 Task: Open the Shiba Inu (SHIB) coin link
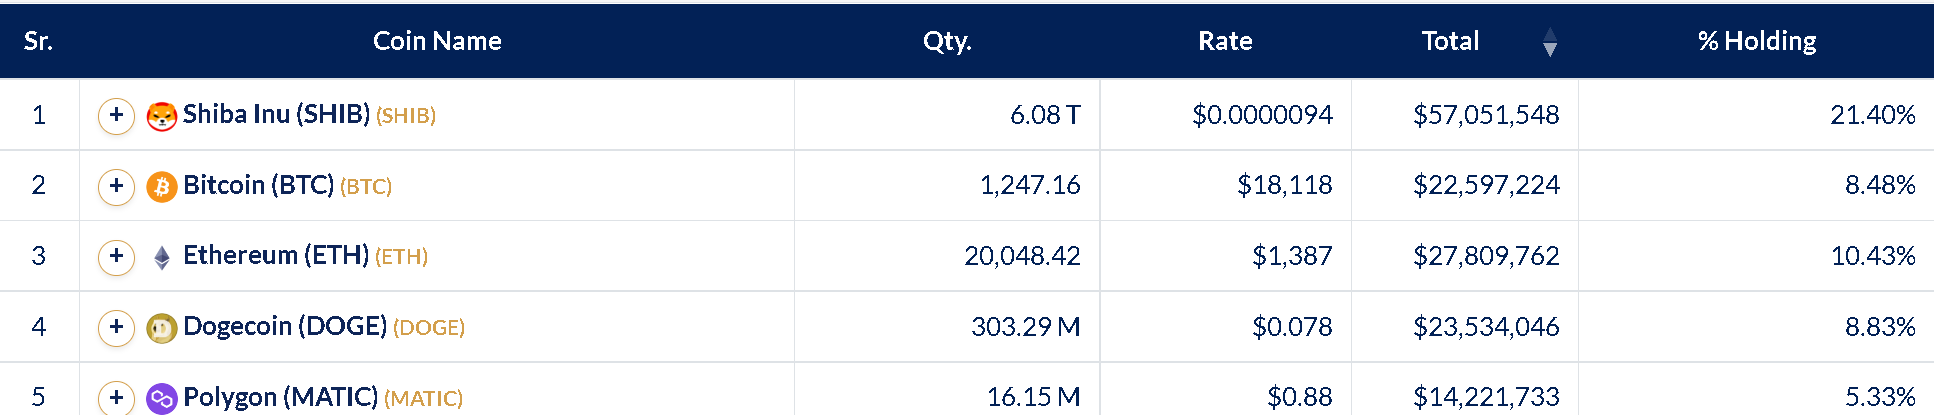coord(277,114)
